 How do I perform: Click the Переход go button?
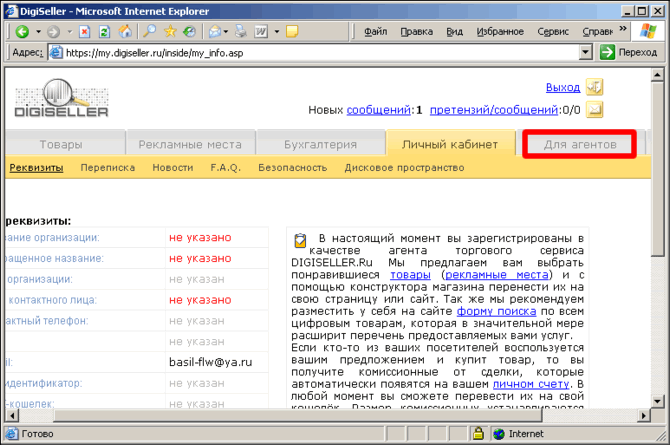[x=629, y=53]
